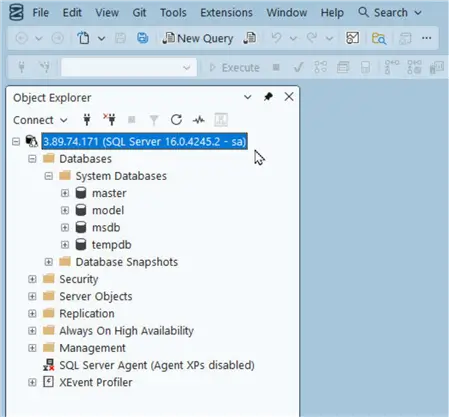Screen dimensions: 449x417
Task: Open the Tools menu
Action: point(173,13)
